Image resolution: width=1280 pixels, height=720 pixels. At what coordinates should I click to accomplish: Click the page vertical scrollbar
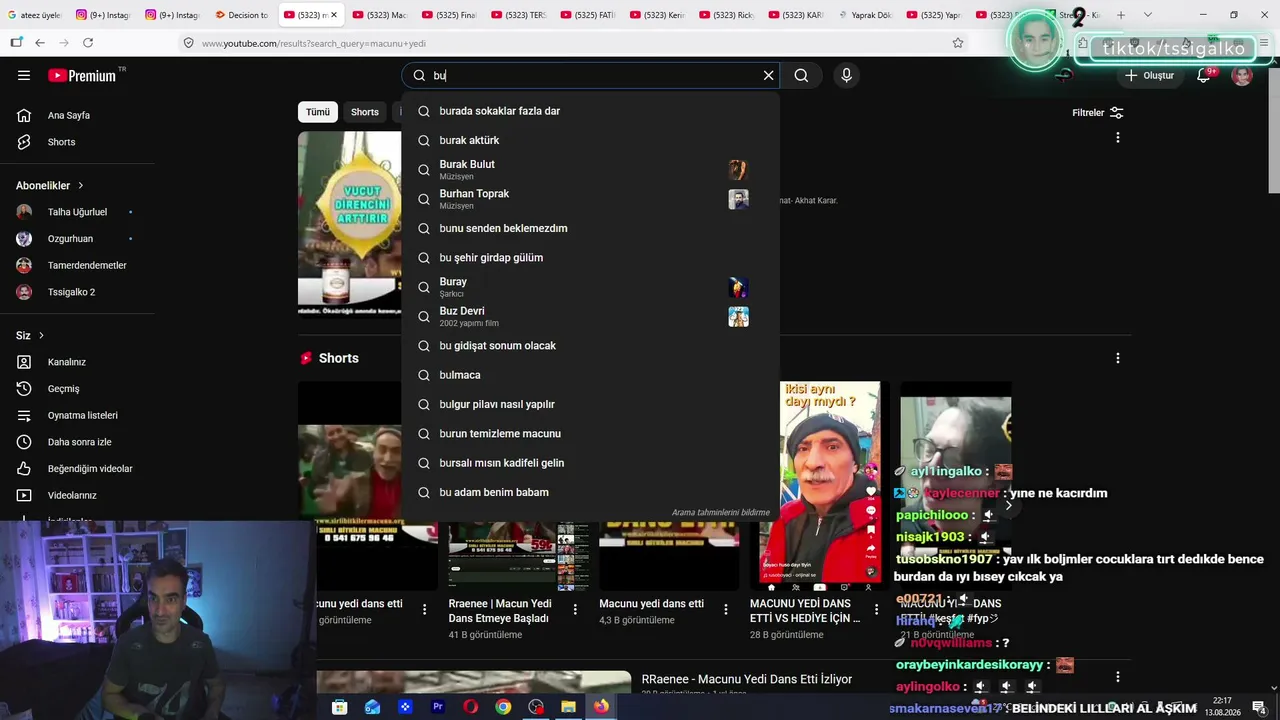(x=1273, y=130)
